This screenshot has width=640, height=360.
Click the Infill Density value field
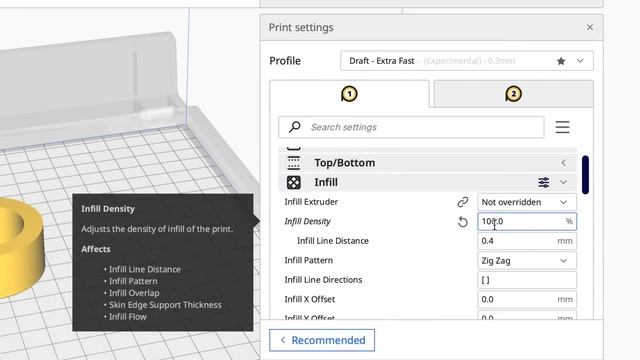527,221
